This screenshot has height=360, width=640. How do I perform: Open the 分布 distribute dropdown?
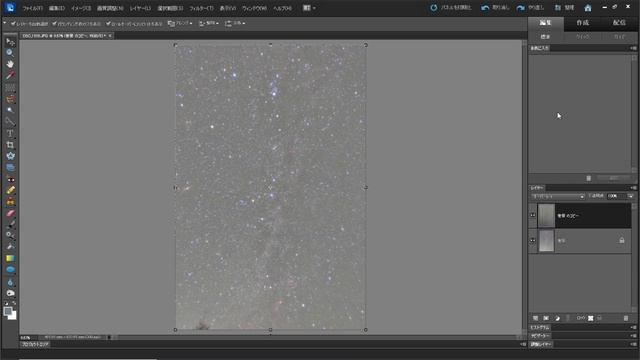coord(235,24)
